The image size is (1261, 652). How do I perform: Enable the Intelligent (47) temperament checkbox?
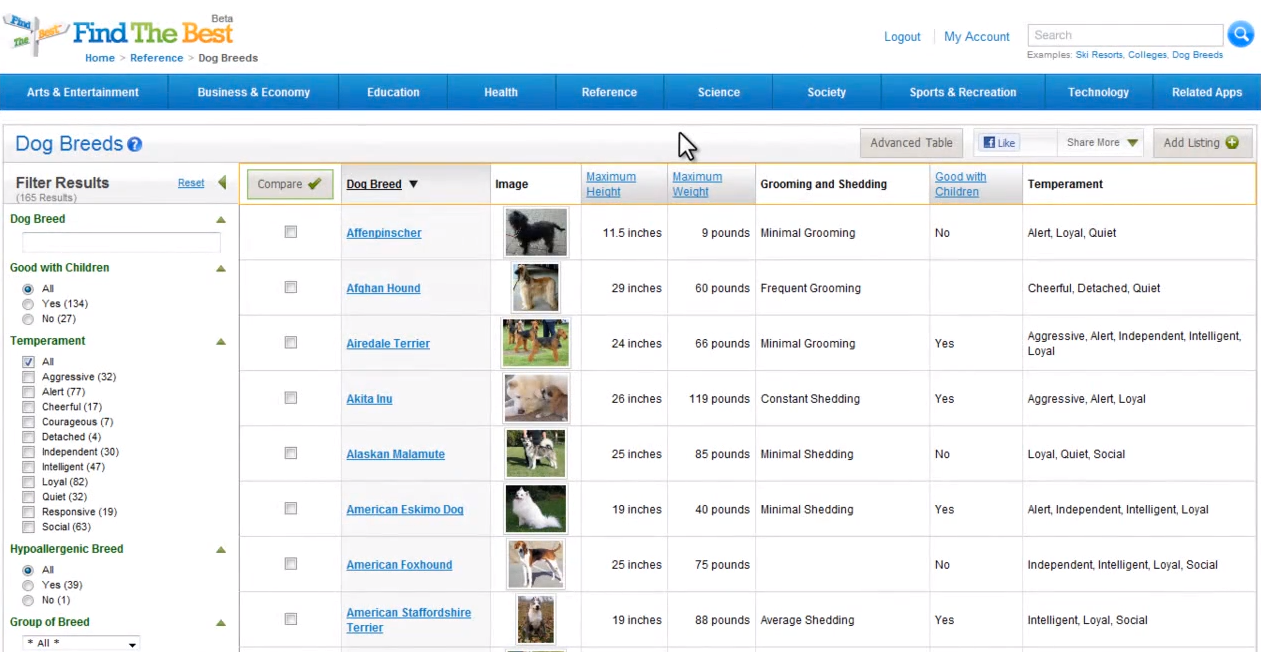(28, 466)
